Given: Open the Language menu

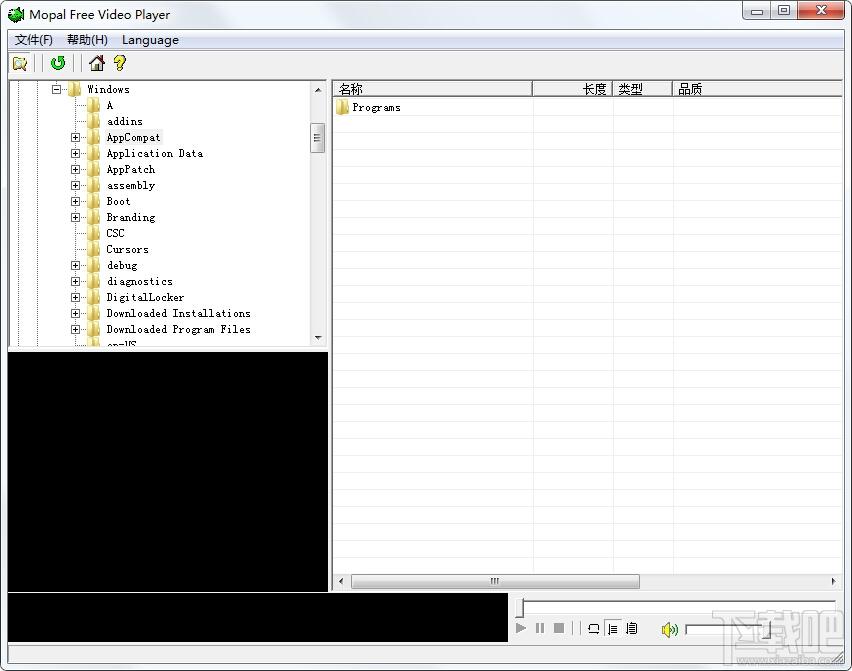Looking at the screenshot, I should [x=151, y=40].
